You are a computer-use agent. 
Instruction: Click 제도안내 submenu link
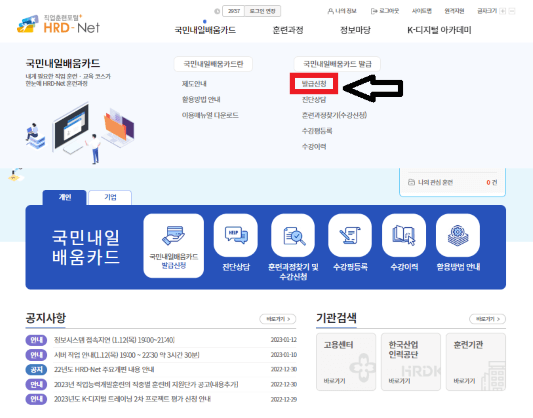194,84
